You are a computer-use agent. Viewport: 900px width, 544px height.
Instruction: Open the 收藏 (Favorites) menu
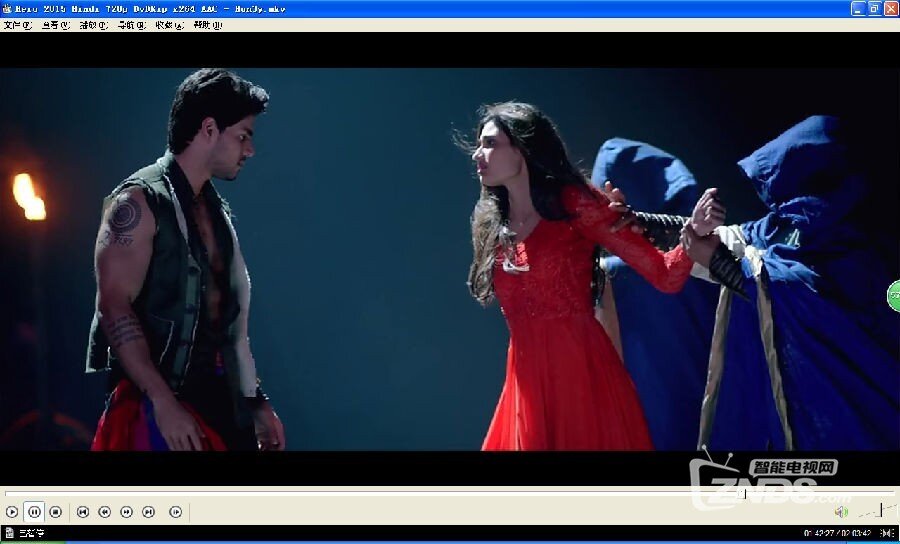[x=170, y=25]
